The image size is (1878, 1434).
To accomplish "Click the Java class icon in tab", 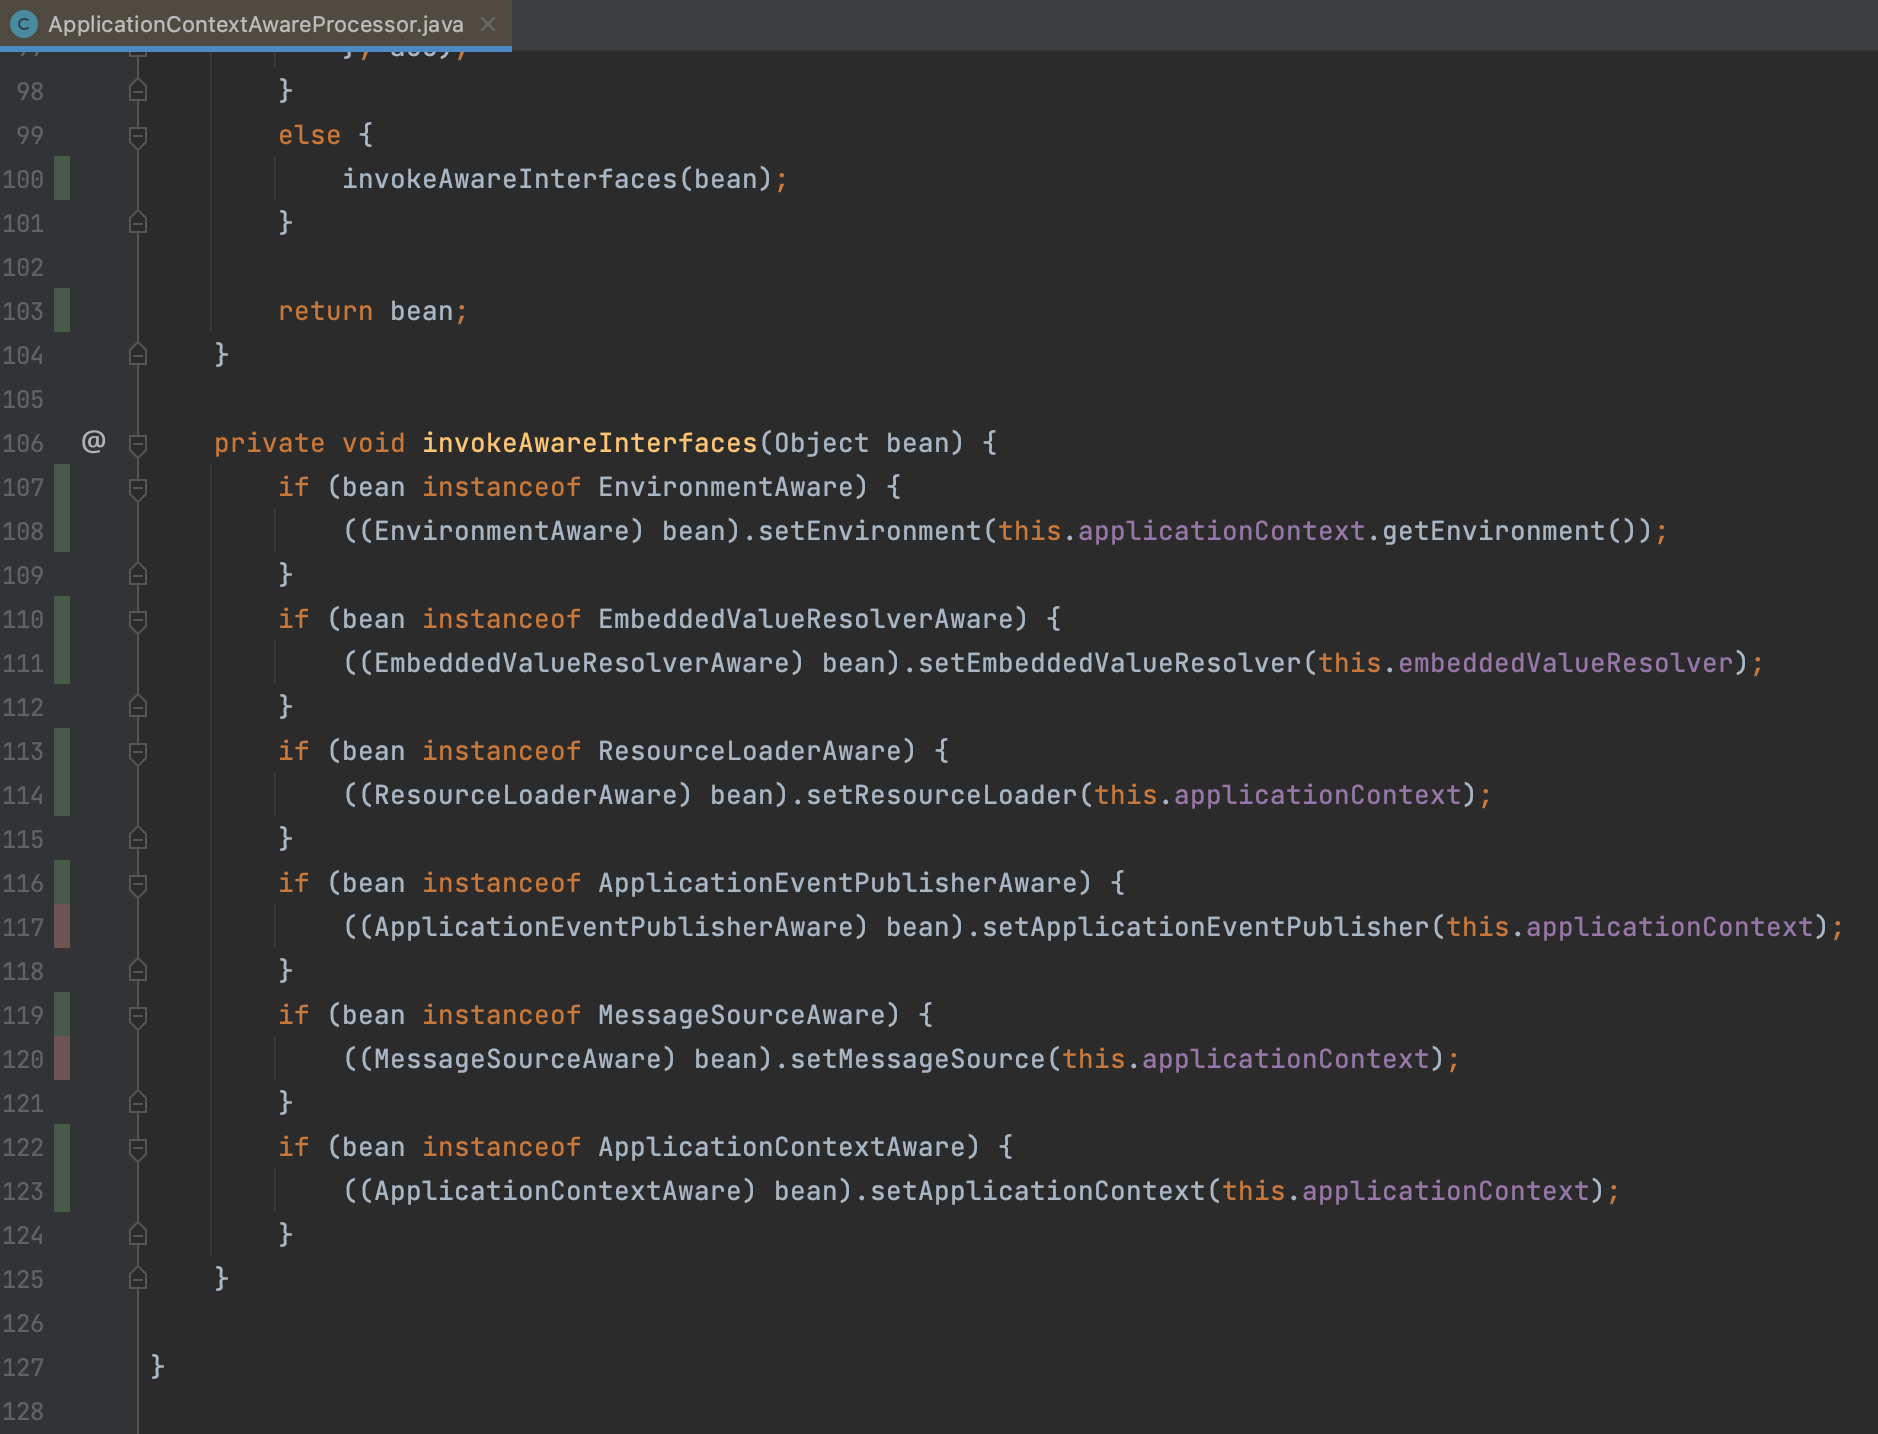I will tap(23, 24).
